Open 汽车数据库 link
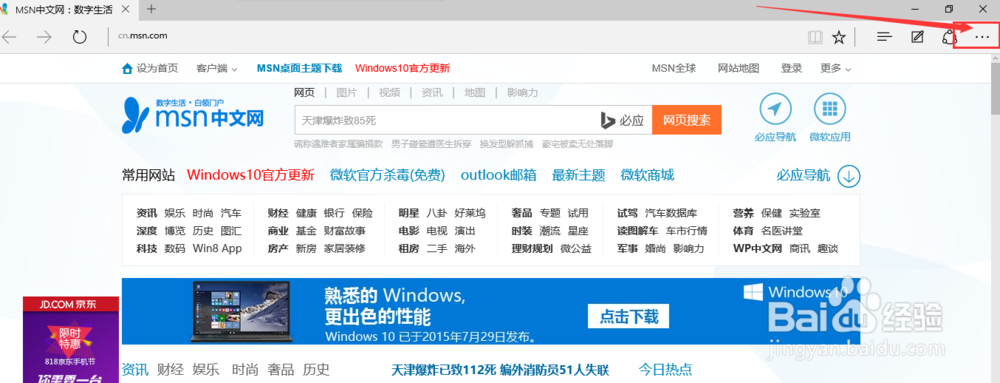The image size is (1000, 383). click(x=671, y=213)
